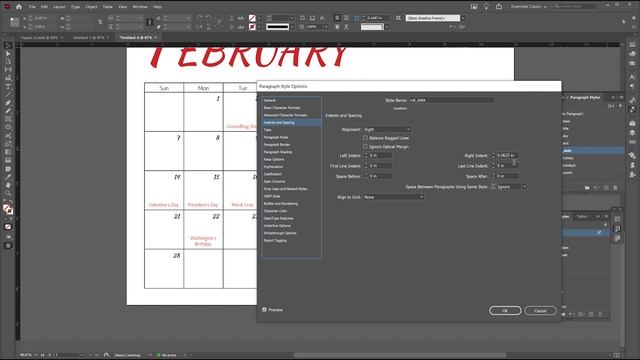Click the Left Indent value field
This screenshot has height=360, width=640.
(380, 156)
